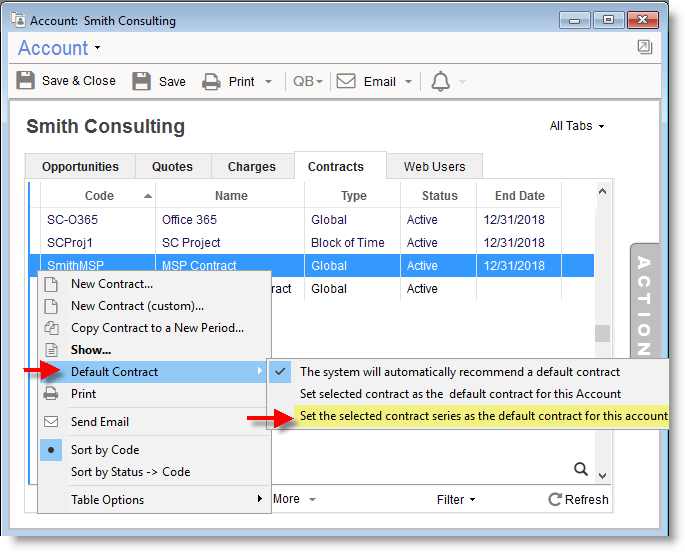Screen dimensions: 685x552
Task: Set selected contract series as default
Action: pos(483,416)
